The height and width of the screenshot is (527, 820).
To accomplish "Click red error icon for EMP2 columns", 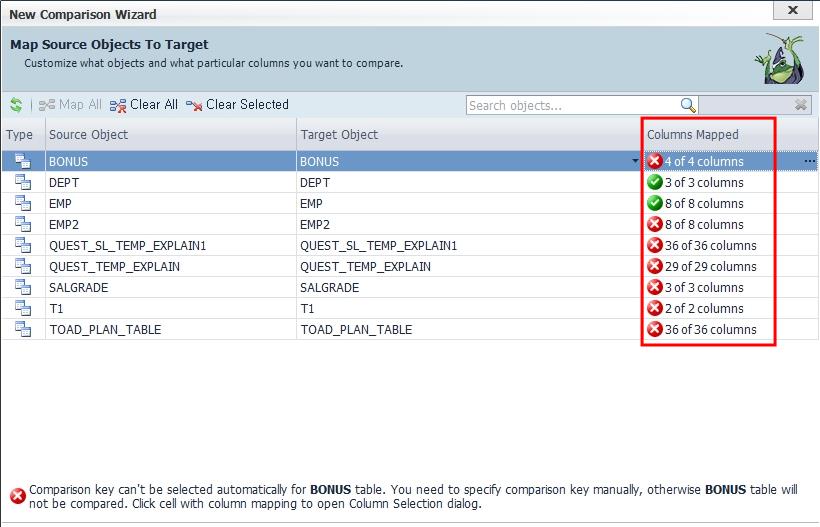I will pos(655,225).
